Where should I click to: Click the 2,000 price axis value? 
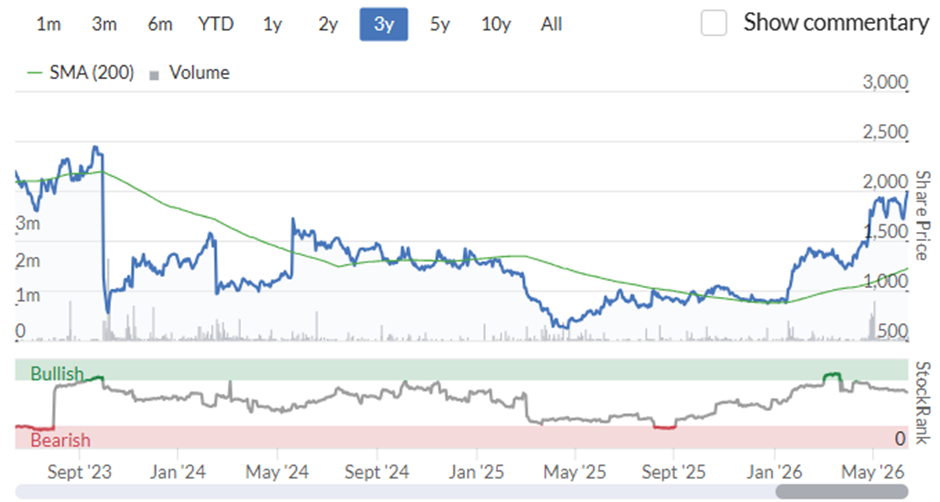tap(885, 181)
